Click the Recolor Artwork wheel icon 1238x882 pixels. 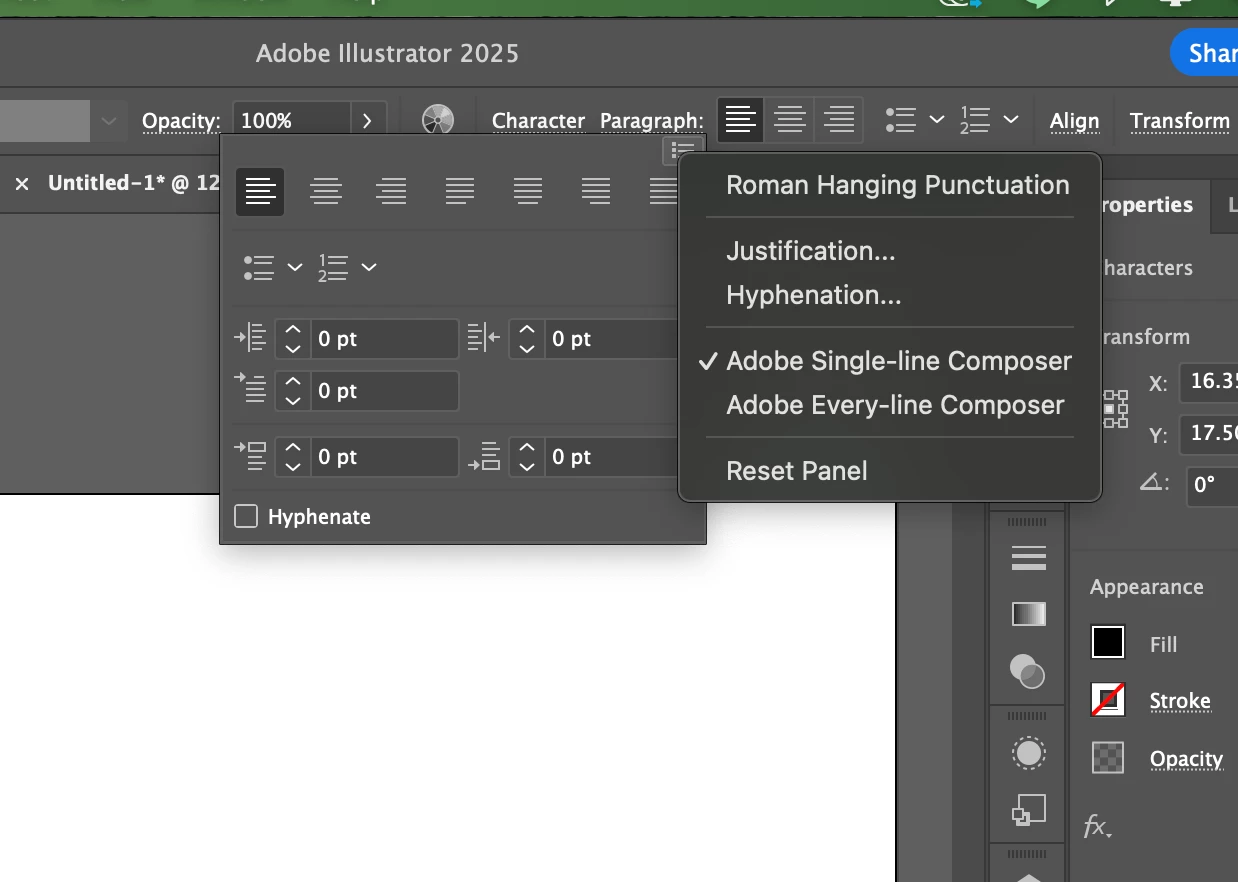coord(438,120)
